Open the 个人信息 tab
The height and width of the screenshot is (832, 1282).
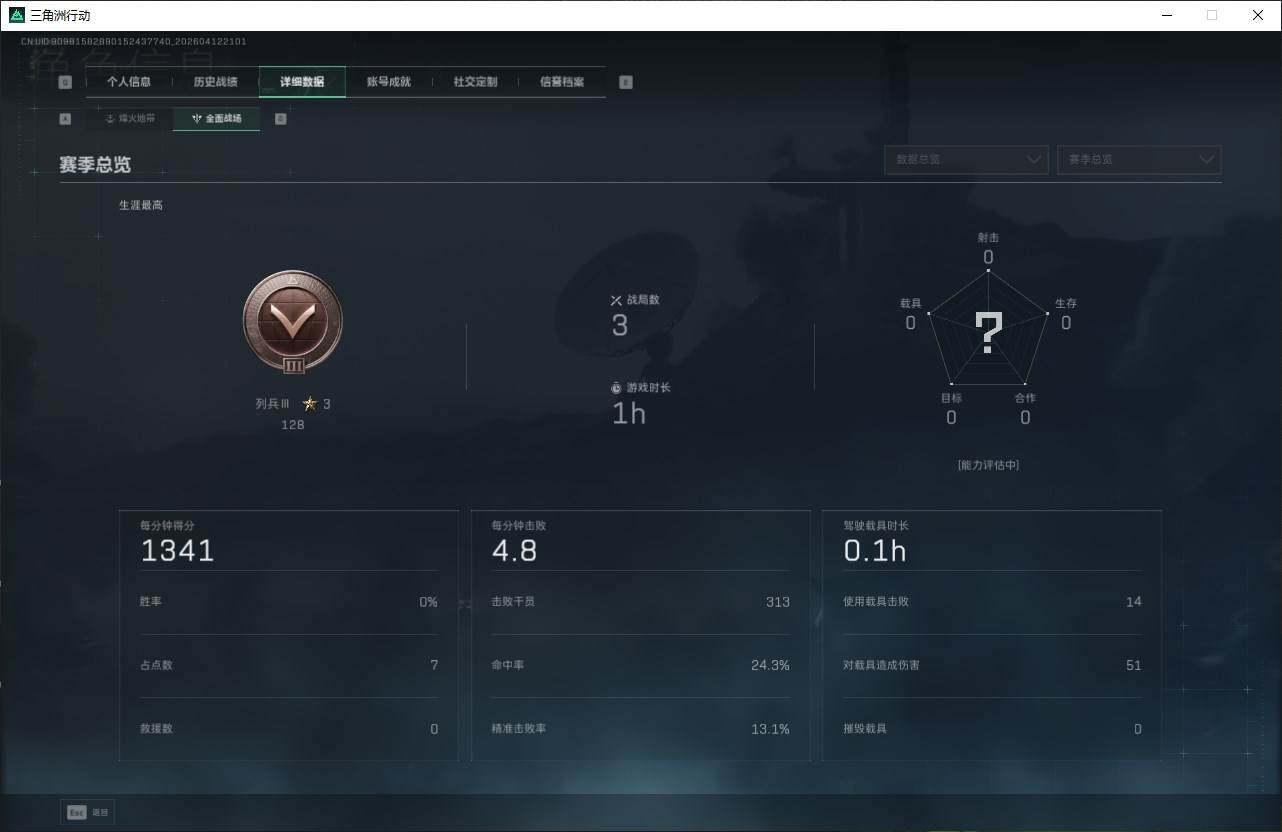(x=129, y=82)
